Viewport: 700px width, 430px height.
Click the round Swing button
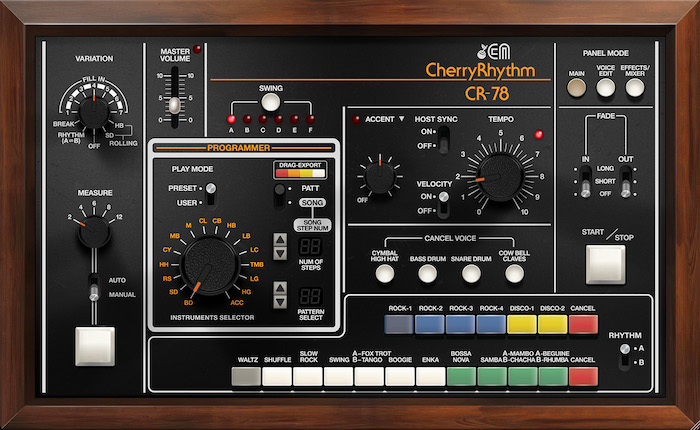270,101
